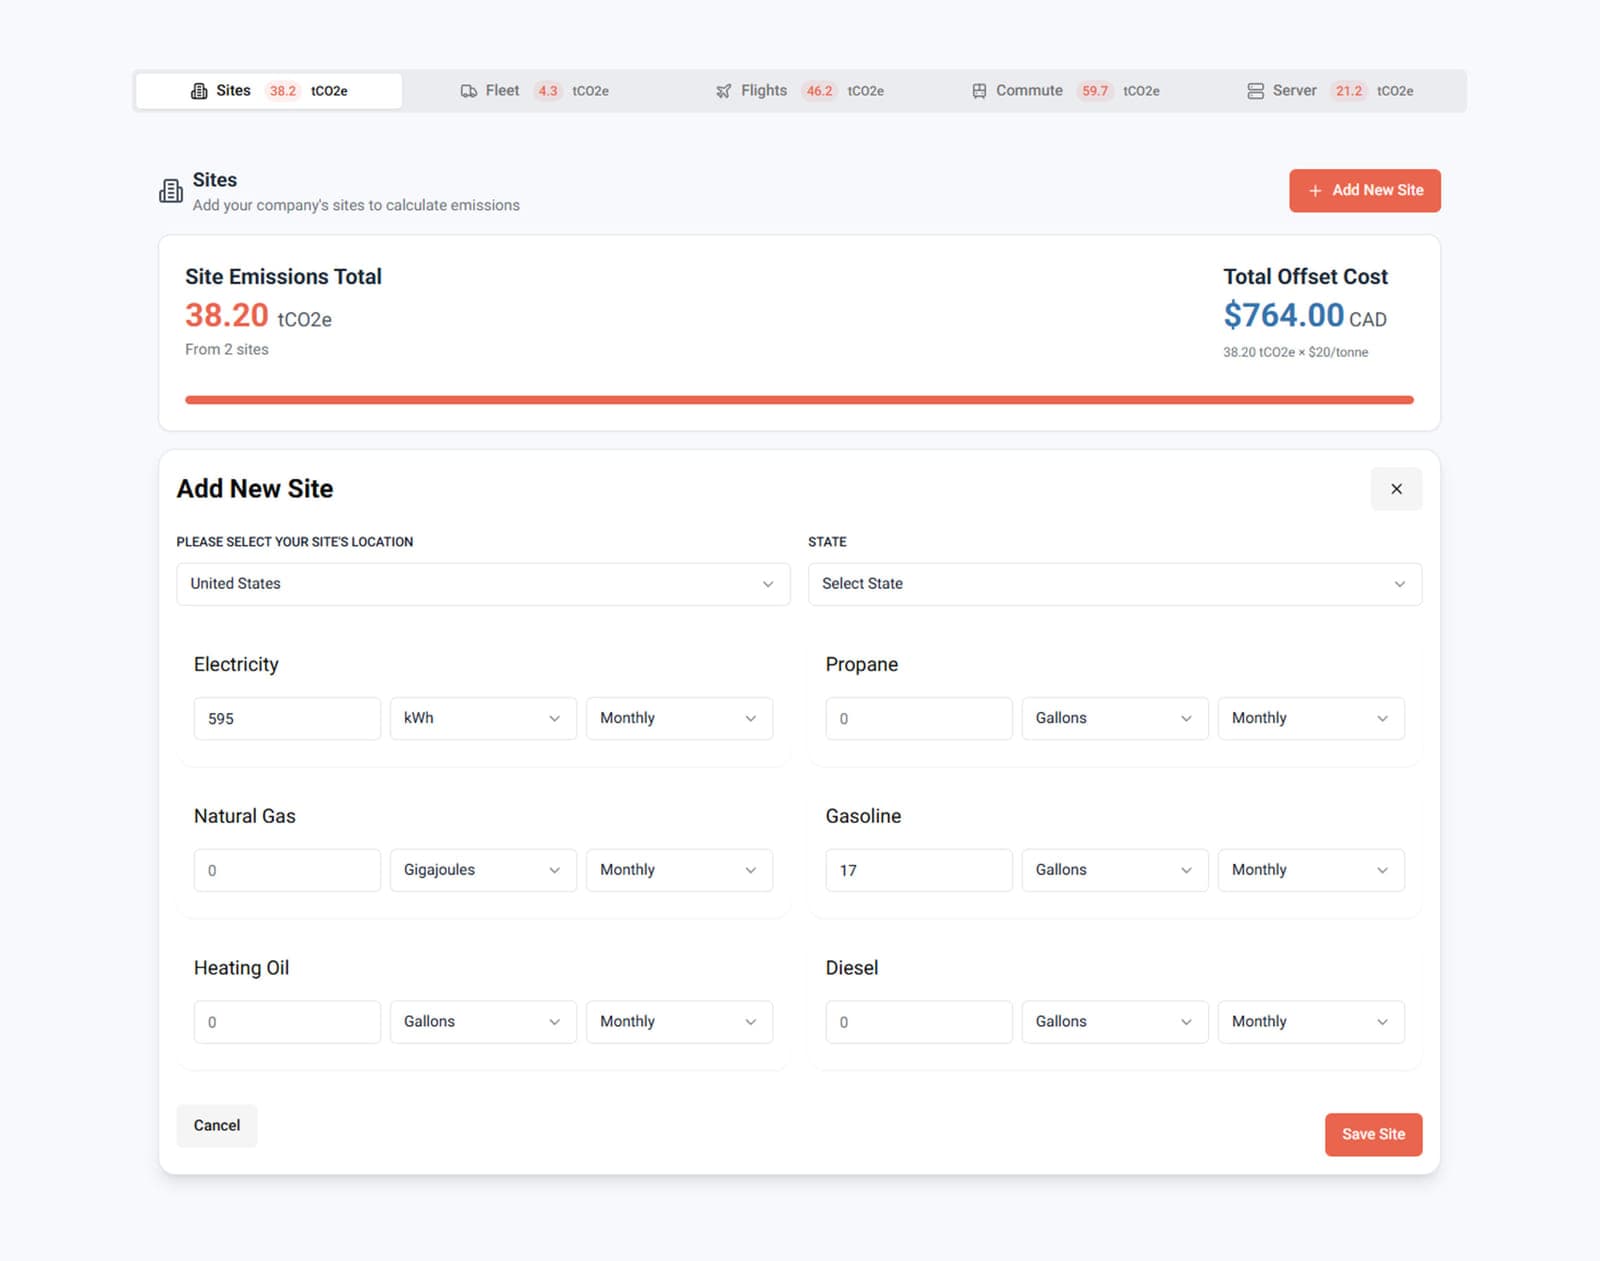Open the site location country dropdown
This screenshot has height=1261, width=1600.
tap(483, 584)
